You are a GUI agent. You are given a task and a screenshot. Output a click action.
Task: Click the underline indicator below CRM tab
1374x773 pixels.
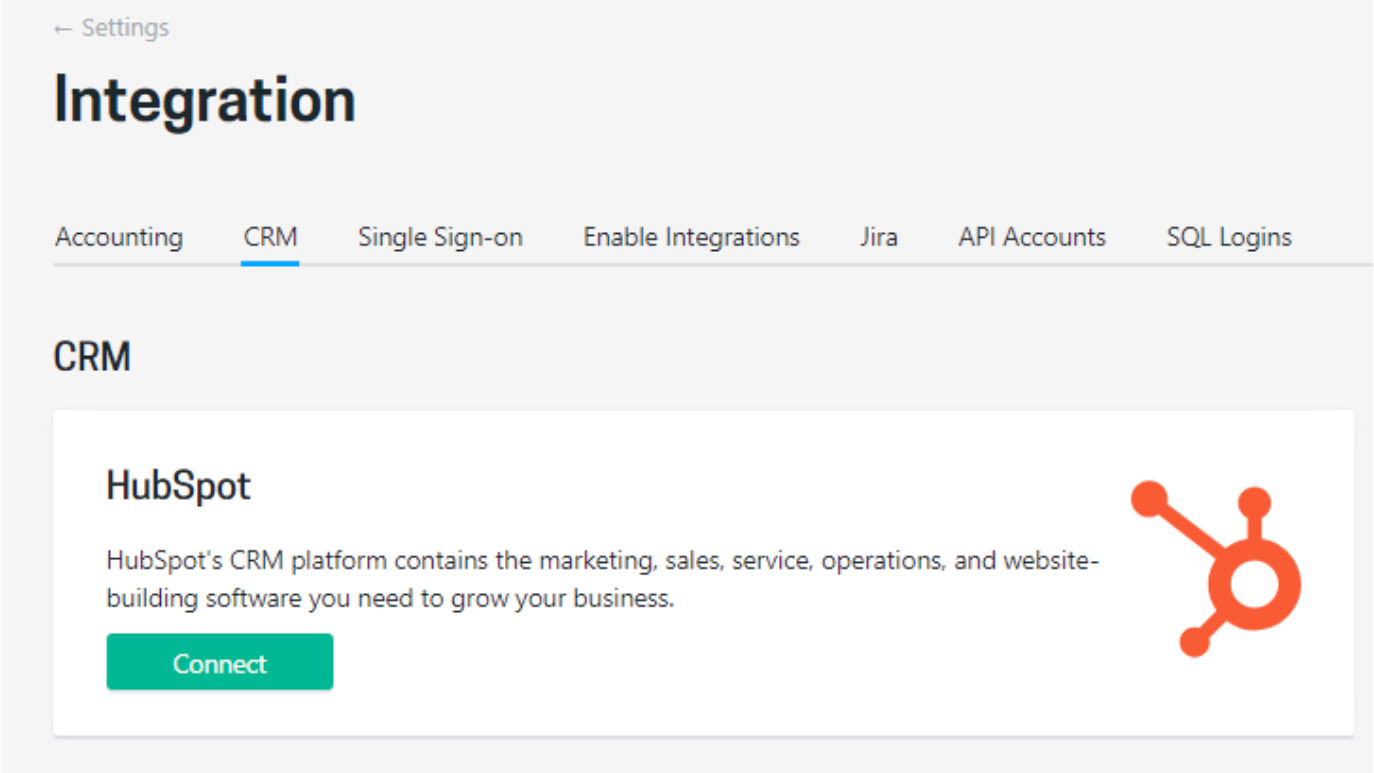[x=270, y=262]
